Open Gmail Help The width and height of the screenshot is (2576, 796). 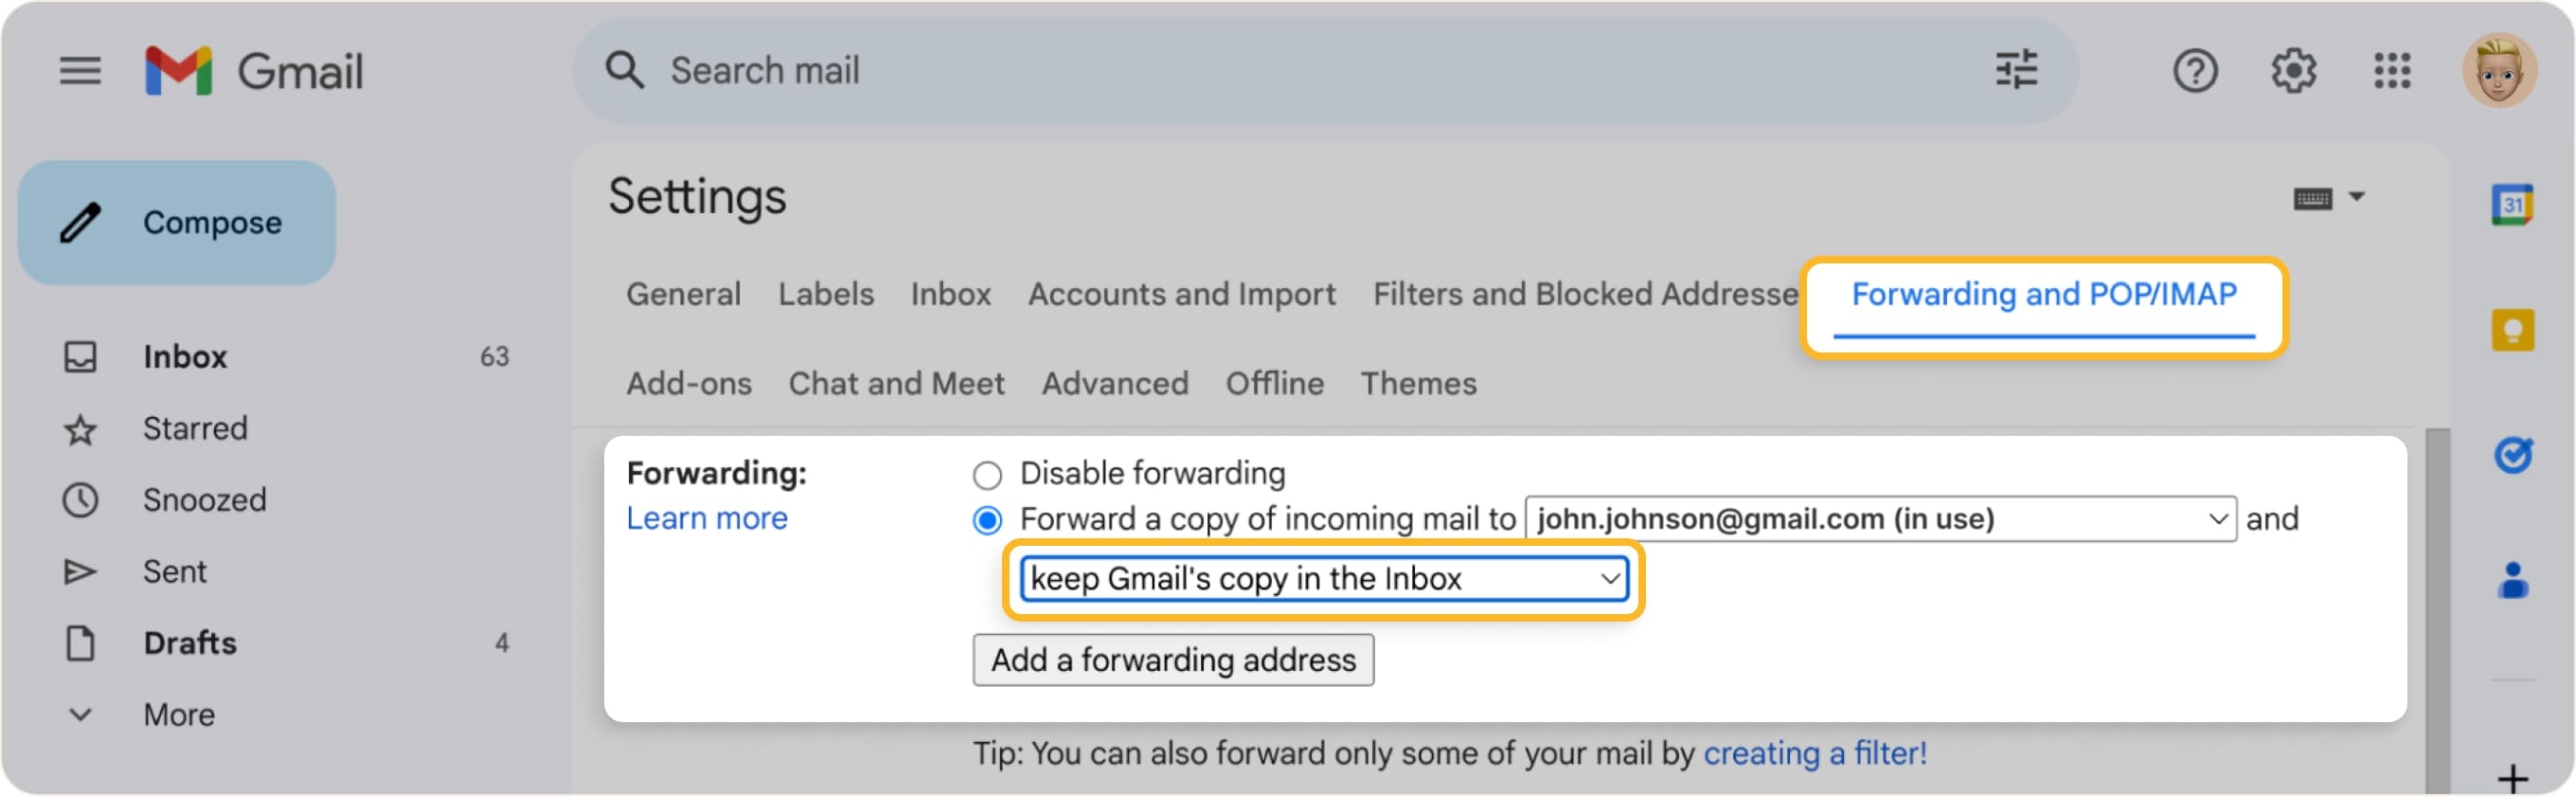tap(2196, 70)
